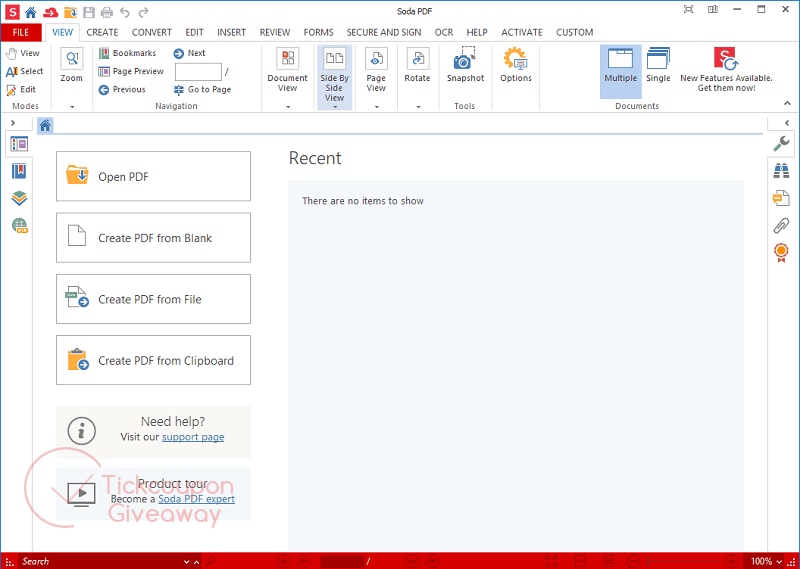Screen dimensions: 800x569
Task: Expand the Page View dropdown arrow
Action: click(x=377, y=107)
